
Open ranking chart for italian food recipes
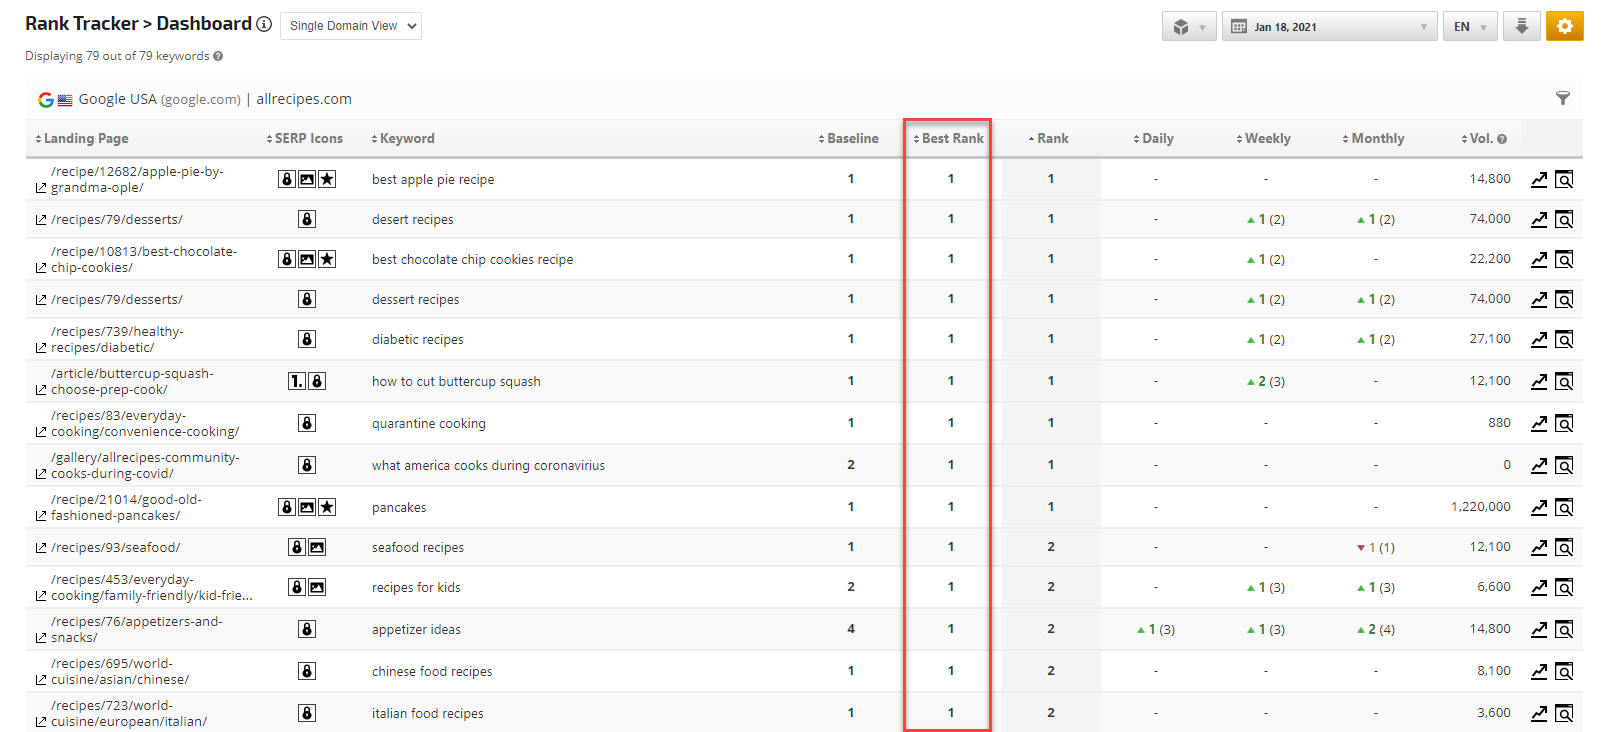[x=1539, y=713]
